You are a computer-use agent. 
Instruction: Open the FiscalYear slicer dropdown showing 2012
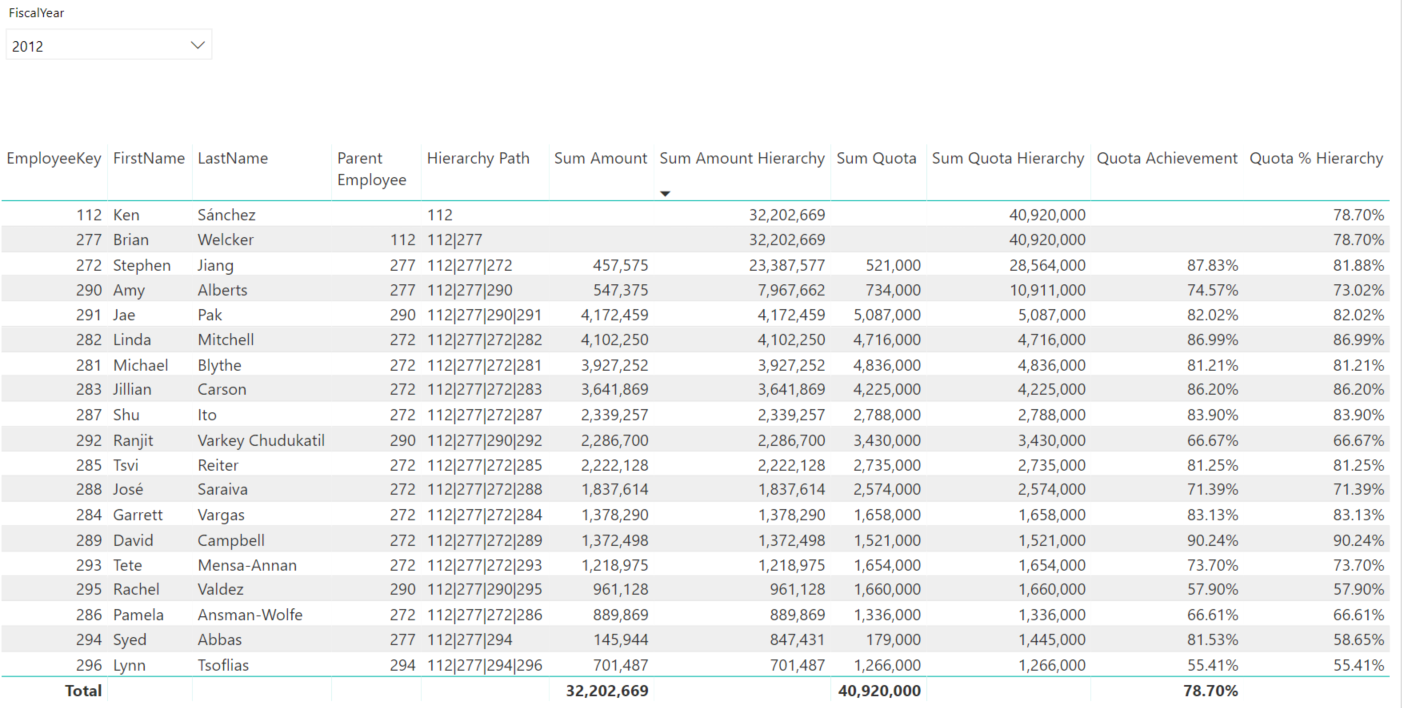point(109,45)
